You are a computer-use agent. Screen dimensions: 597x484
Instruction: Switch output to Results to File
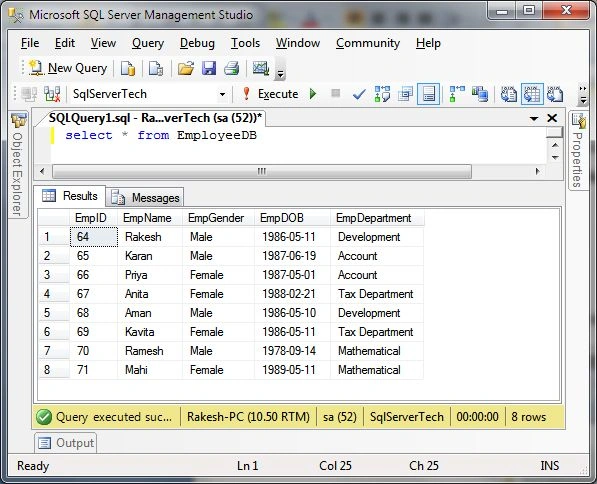click(x=555, y=94)
